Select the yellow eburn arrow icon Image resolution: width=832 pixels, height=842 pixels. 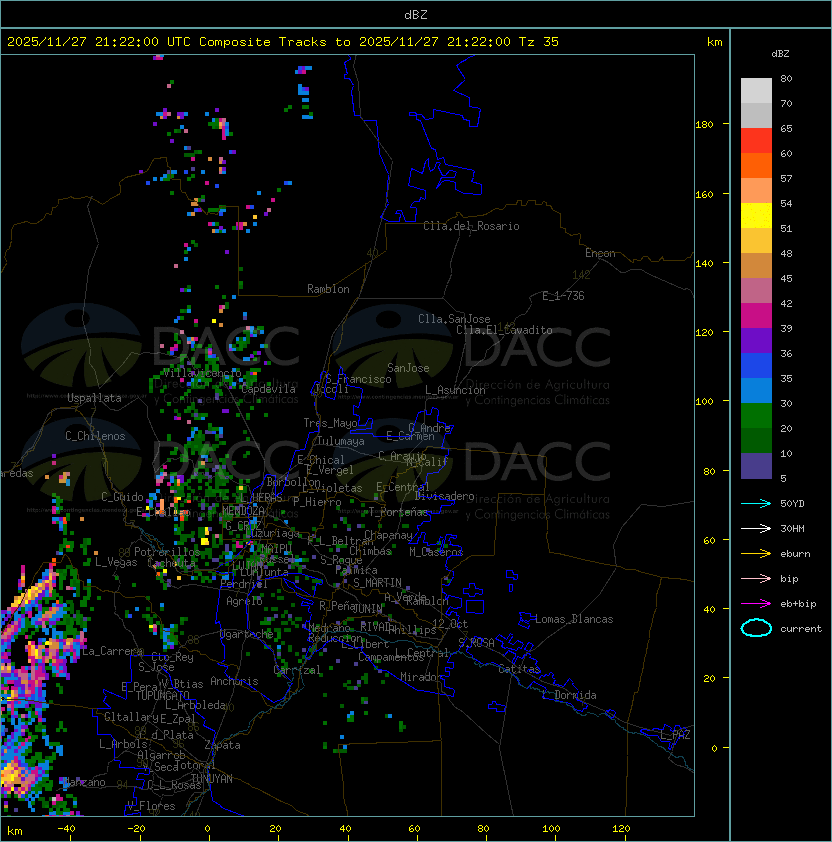click(756, 554)
